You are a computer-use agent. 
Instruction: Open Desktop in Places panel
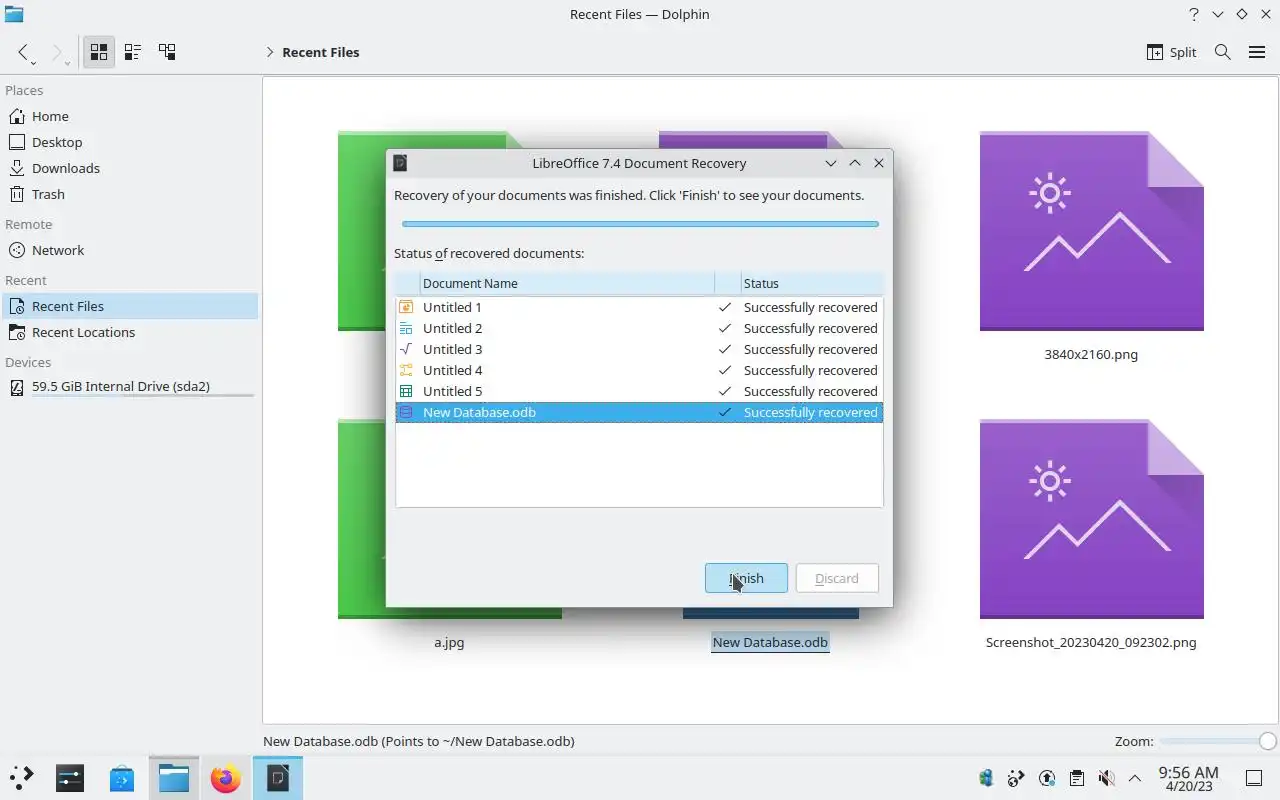(x=130, y=142)
